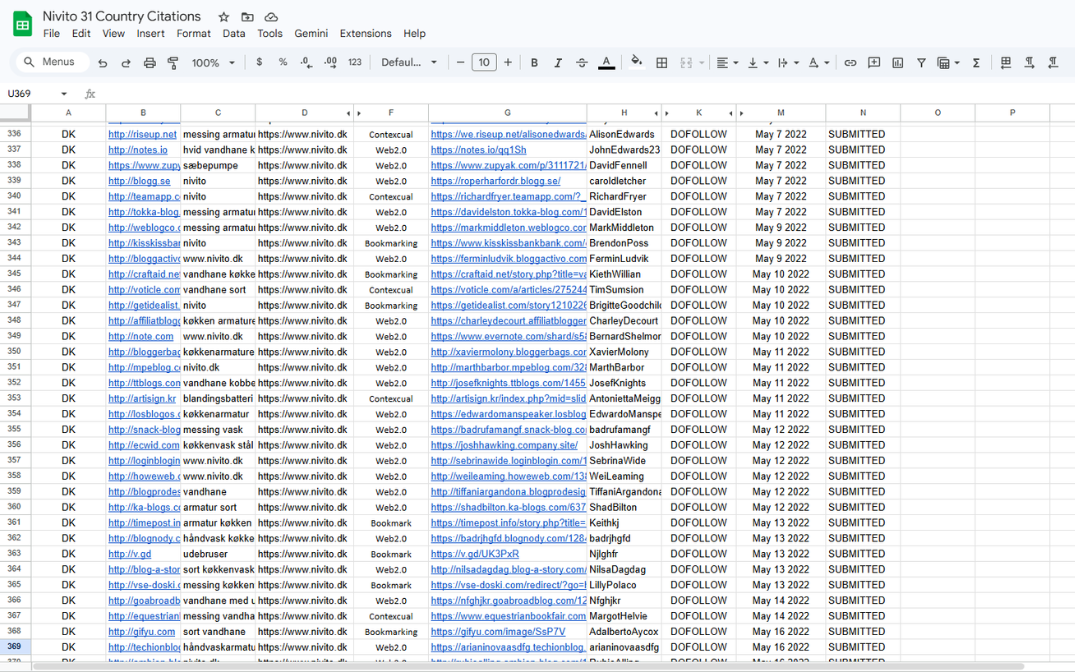Click the font size input field
Viewport: 1075px width, 672px height.
tap(484, 63)
